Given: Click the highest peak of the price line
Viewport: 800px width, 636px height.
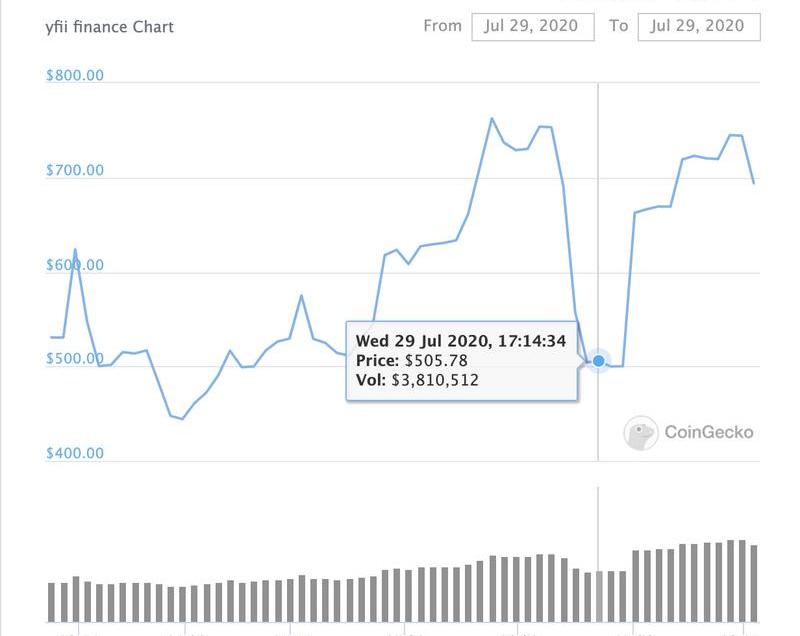Looking at the screenshot, I should click(x=492, y=119).
